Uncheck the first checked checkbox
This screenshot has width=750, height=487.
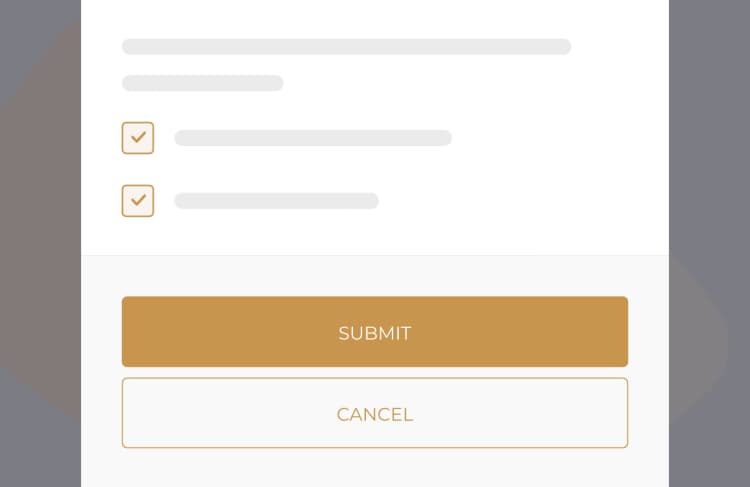138,138
